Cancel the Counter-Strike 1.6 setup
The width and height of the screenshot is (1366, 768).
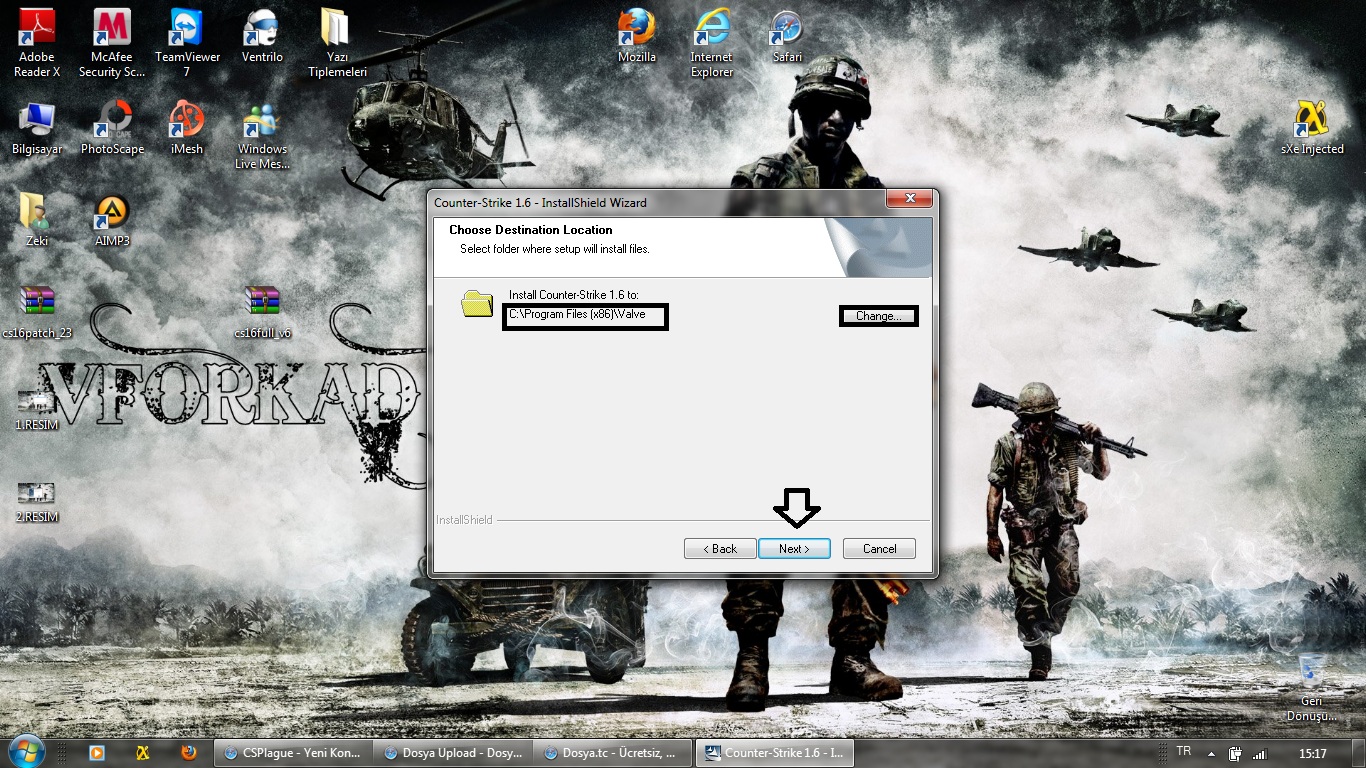[x=878, y=548]
